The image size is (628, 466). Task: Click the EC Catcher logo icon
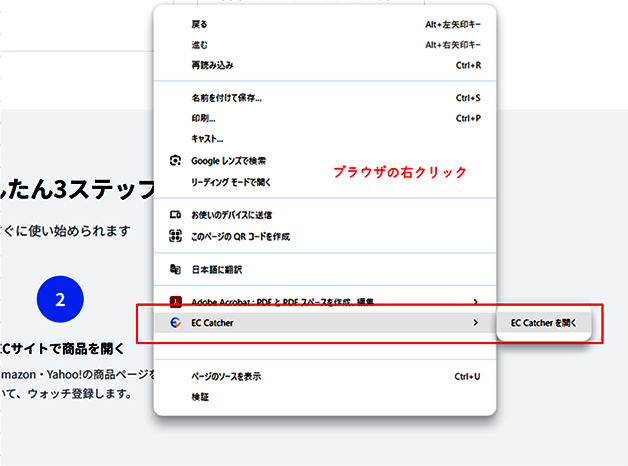175,323
